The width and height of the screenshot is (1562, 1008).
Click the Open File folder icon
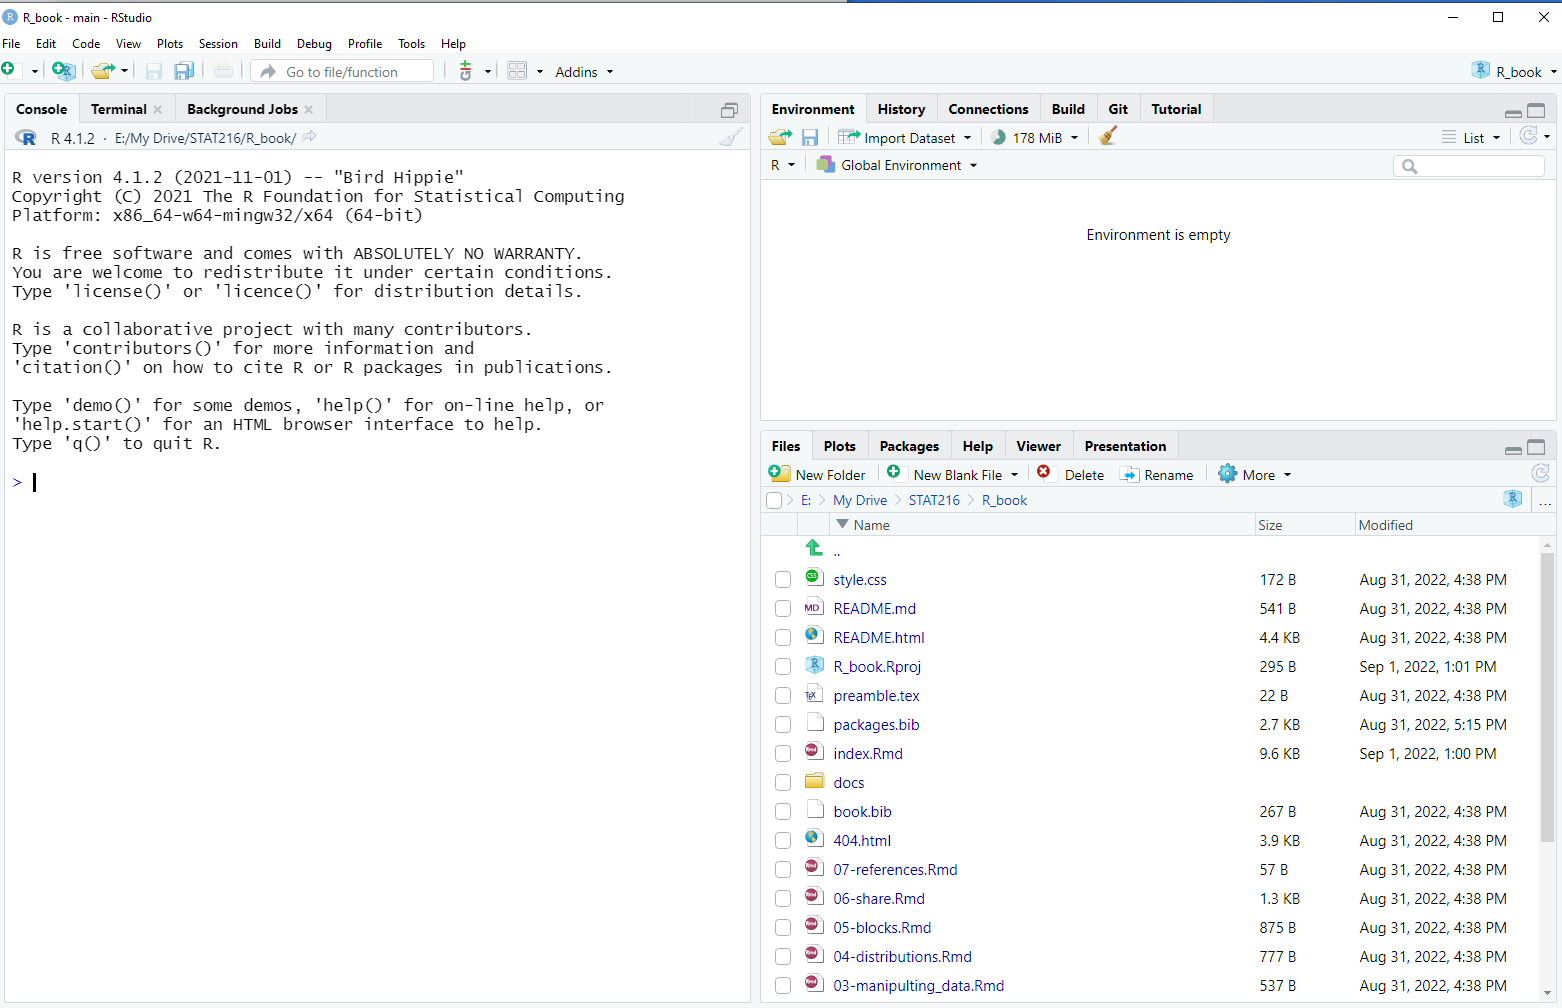point(103,71)
